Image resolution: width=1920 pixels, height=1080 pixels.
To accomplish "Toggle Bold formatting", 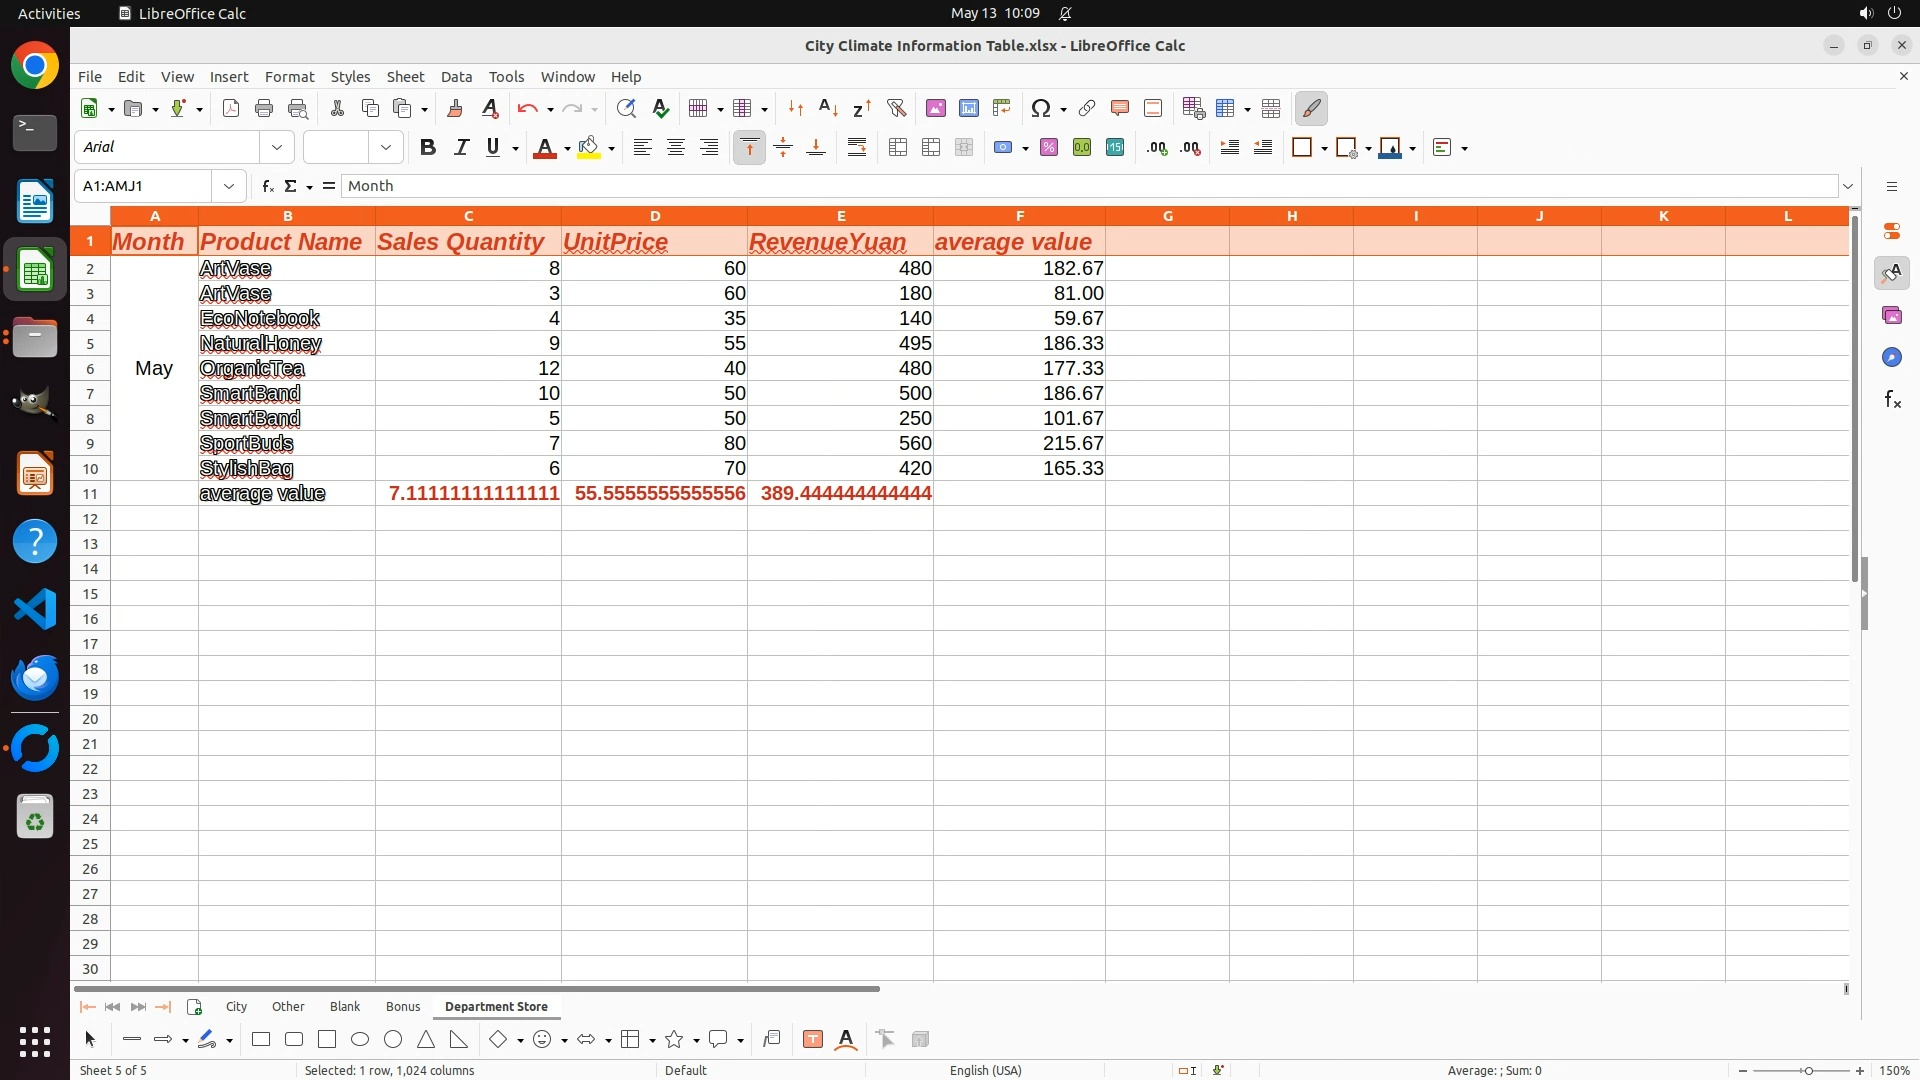I will click(x=428, y=148).
